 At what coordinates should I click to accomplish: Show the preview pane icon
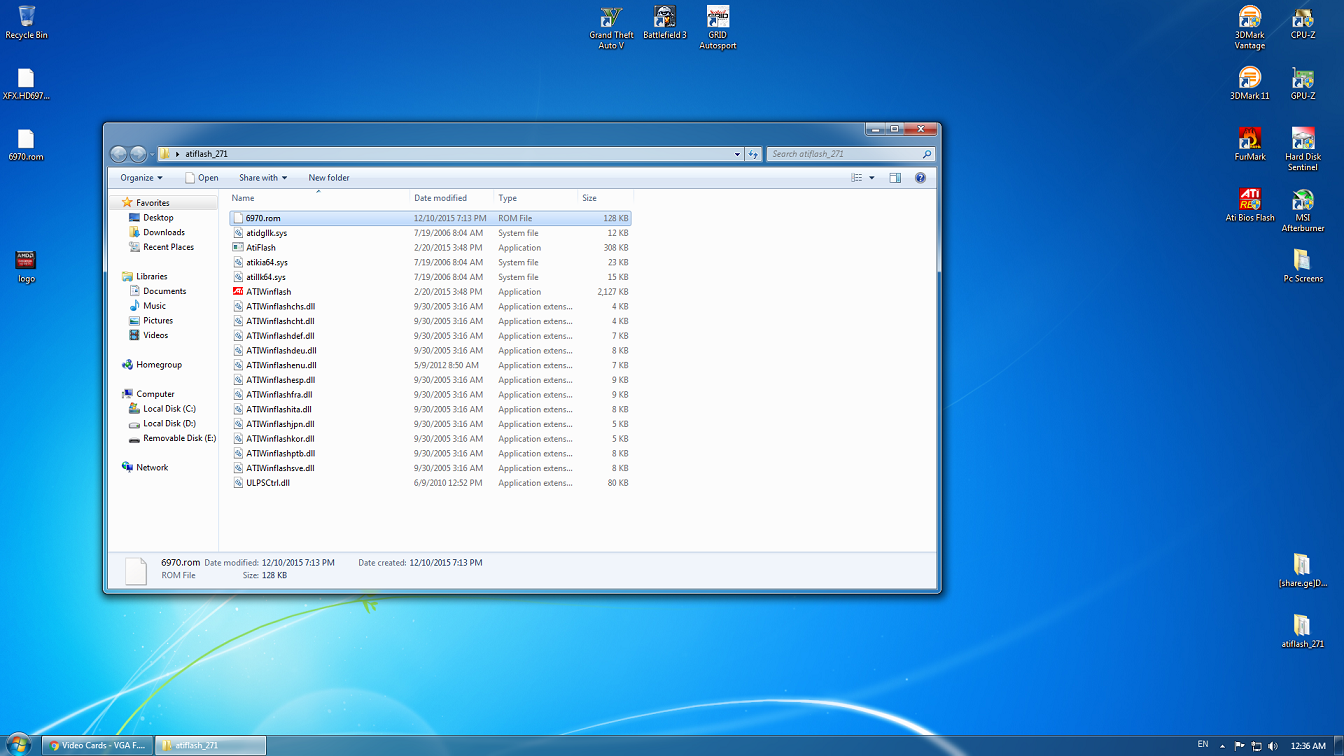[895, 178]
